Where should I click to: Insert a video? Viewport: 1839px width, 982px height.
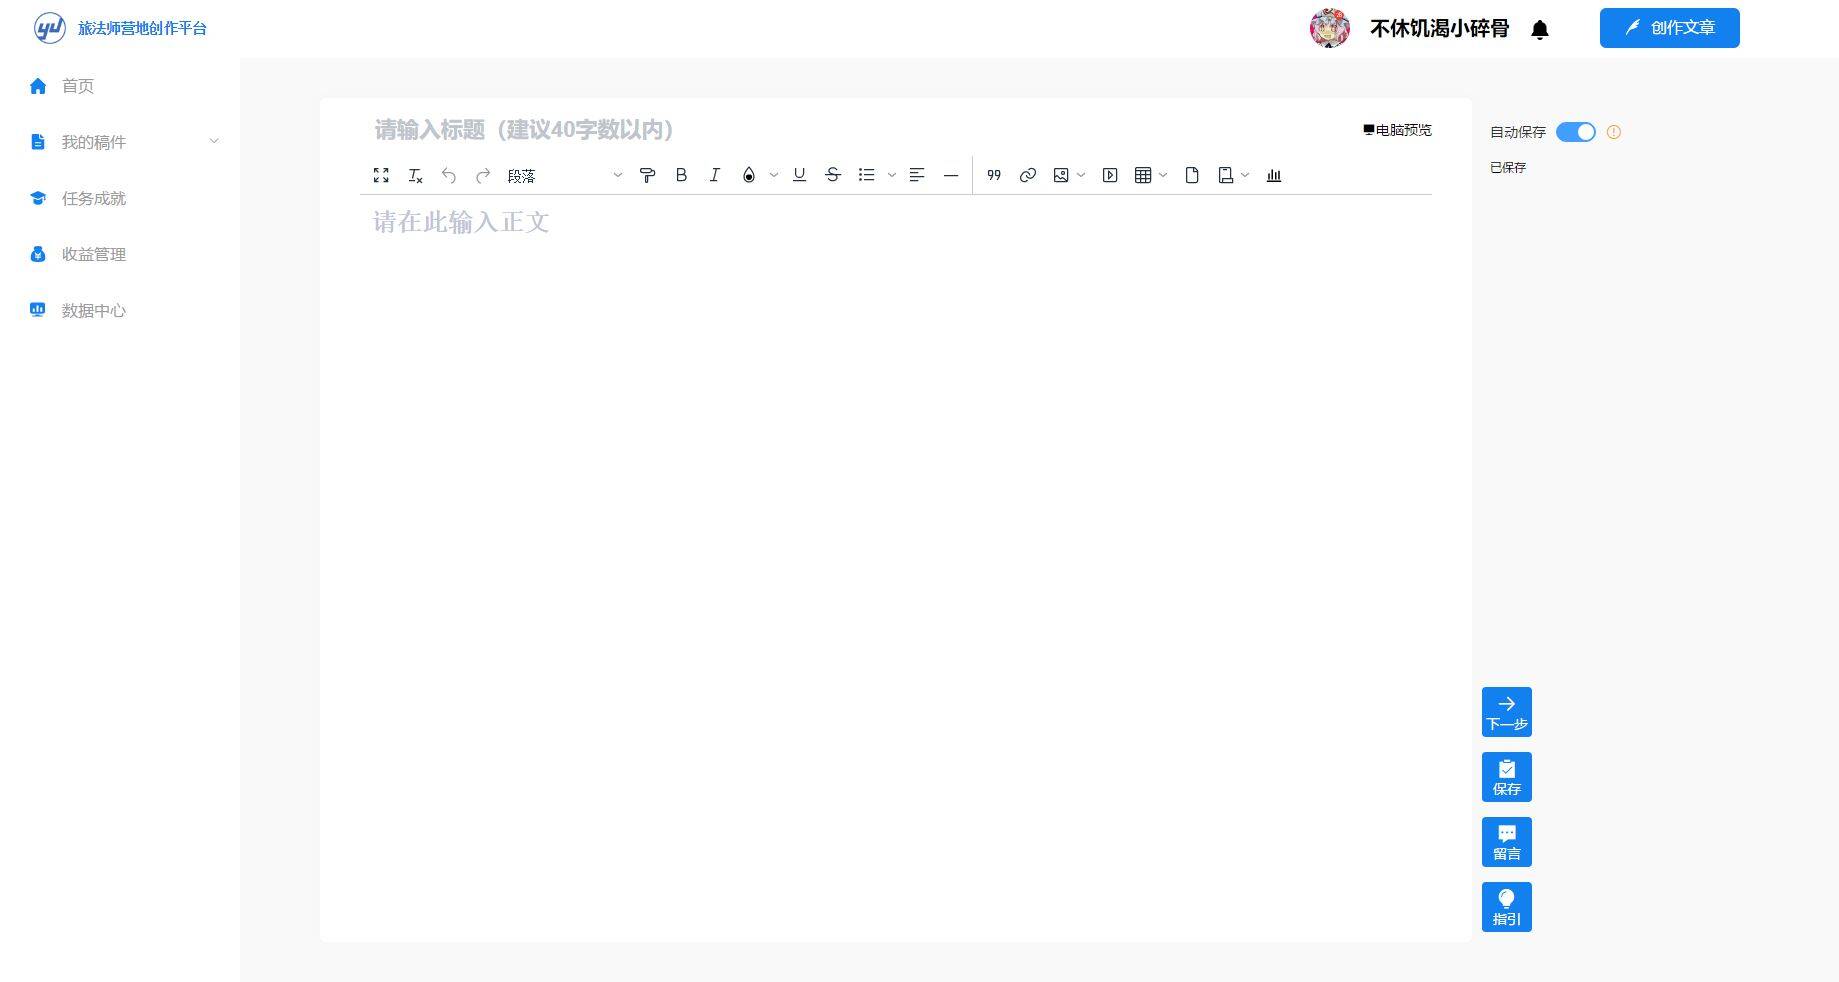click(1109, 175)
